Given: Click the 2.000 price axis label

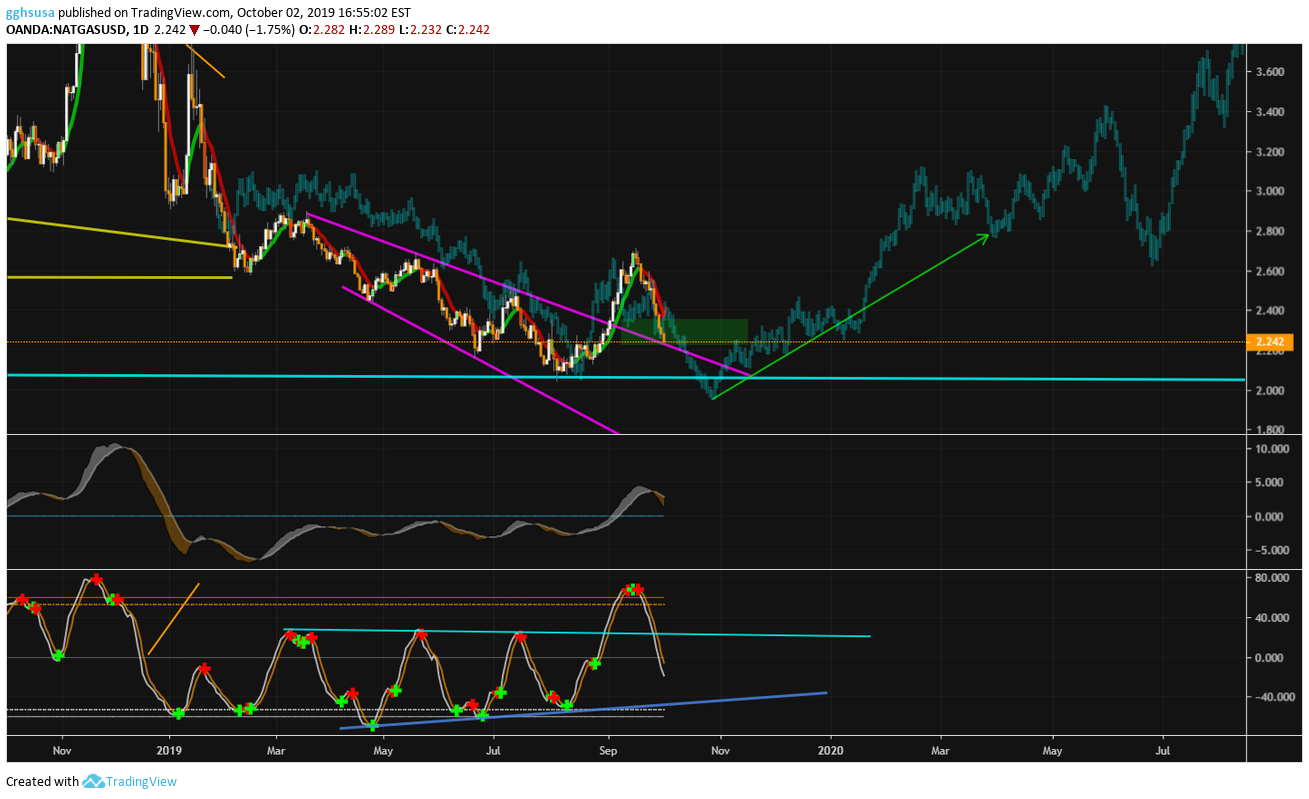Looking at the screenshot, I should [x=1272, y=390].
